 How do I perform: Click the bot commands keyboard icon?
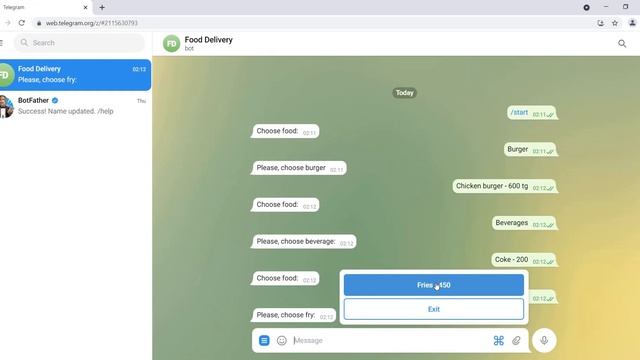click(498, 340)
